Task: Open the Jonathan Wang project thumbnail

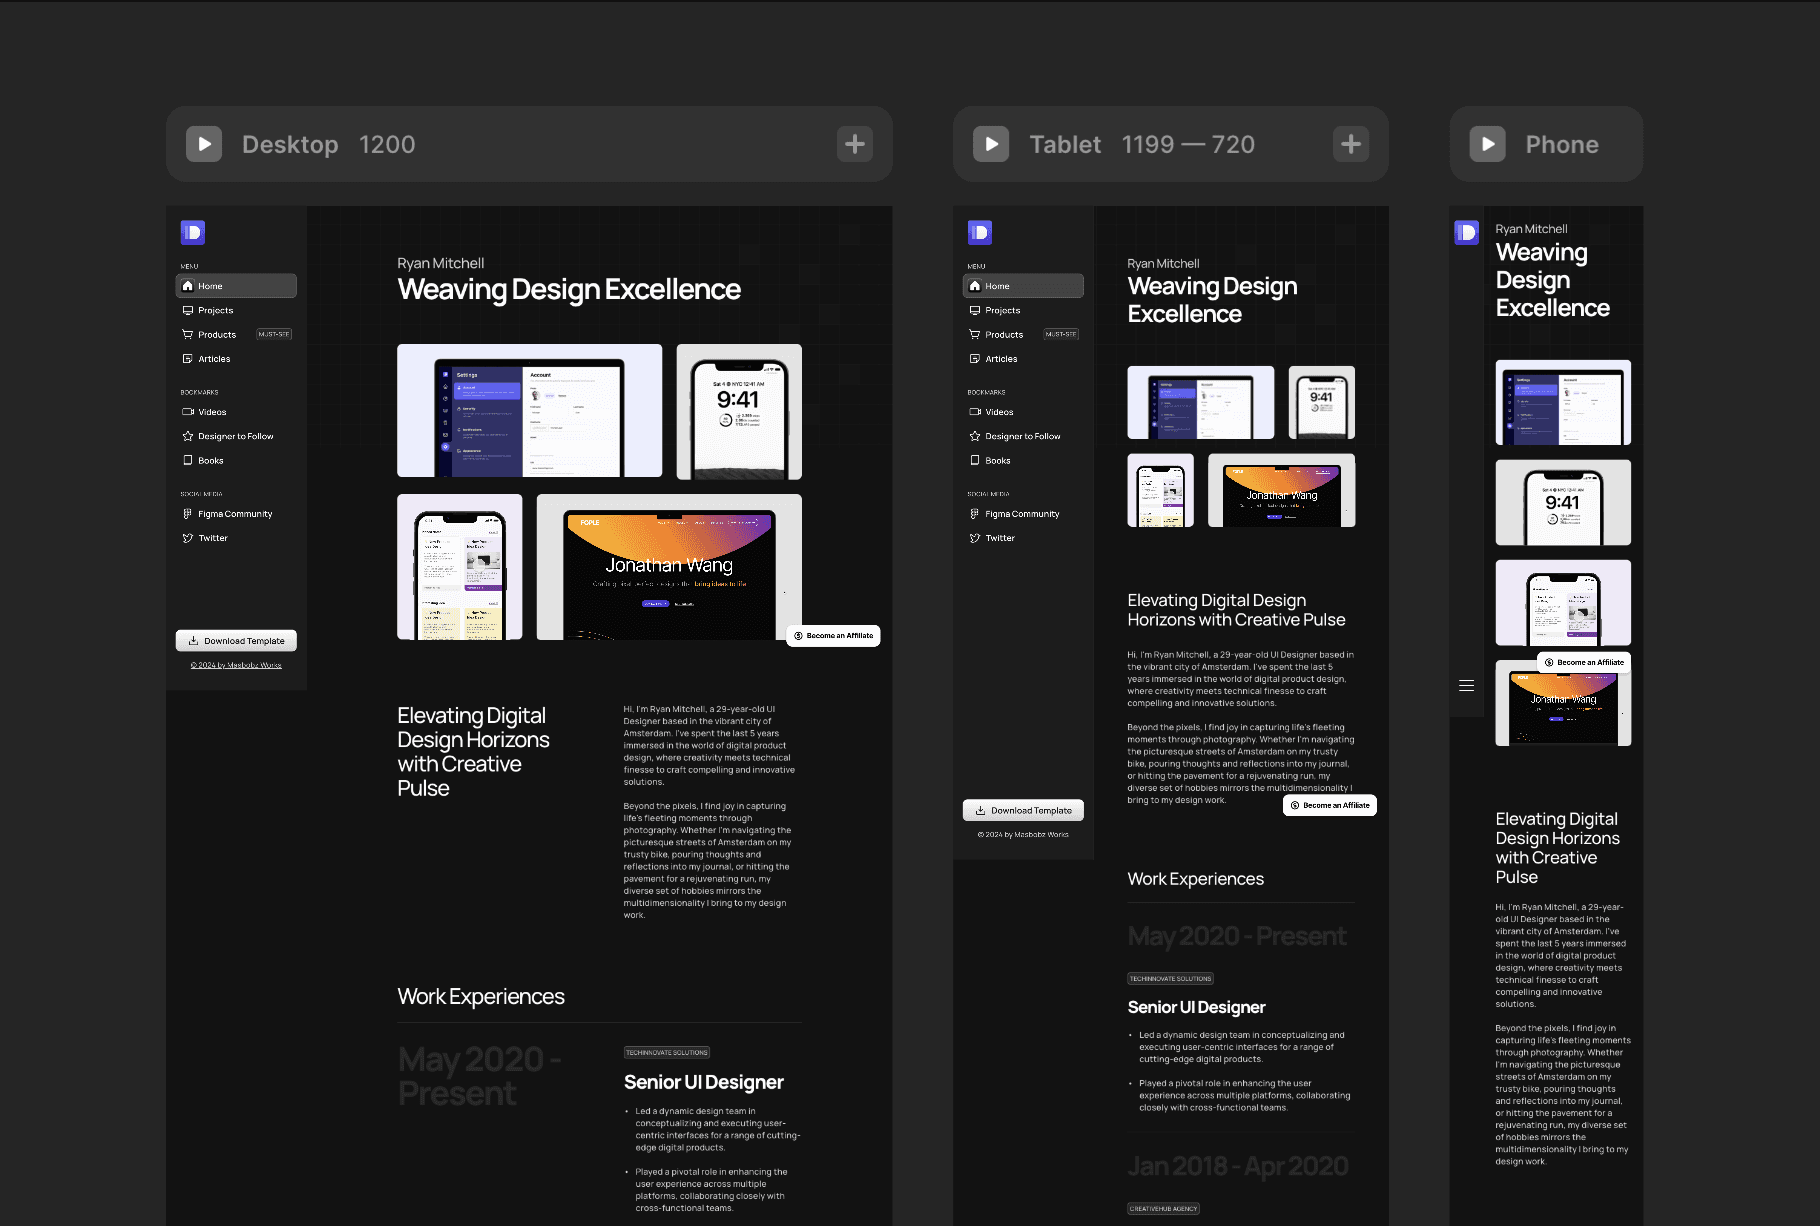Action: click(x=668, y=566)
